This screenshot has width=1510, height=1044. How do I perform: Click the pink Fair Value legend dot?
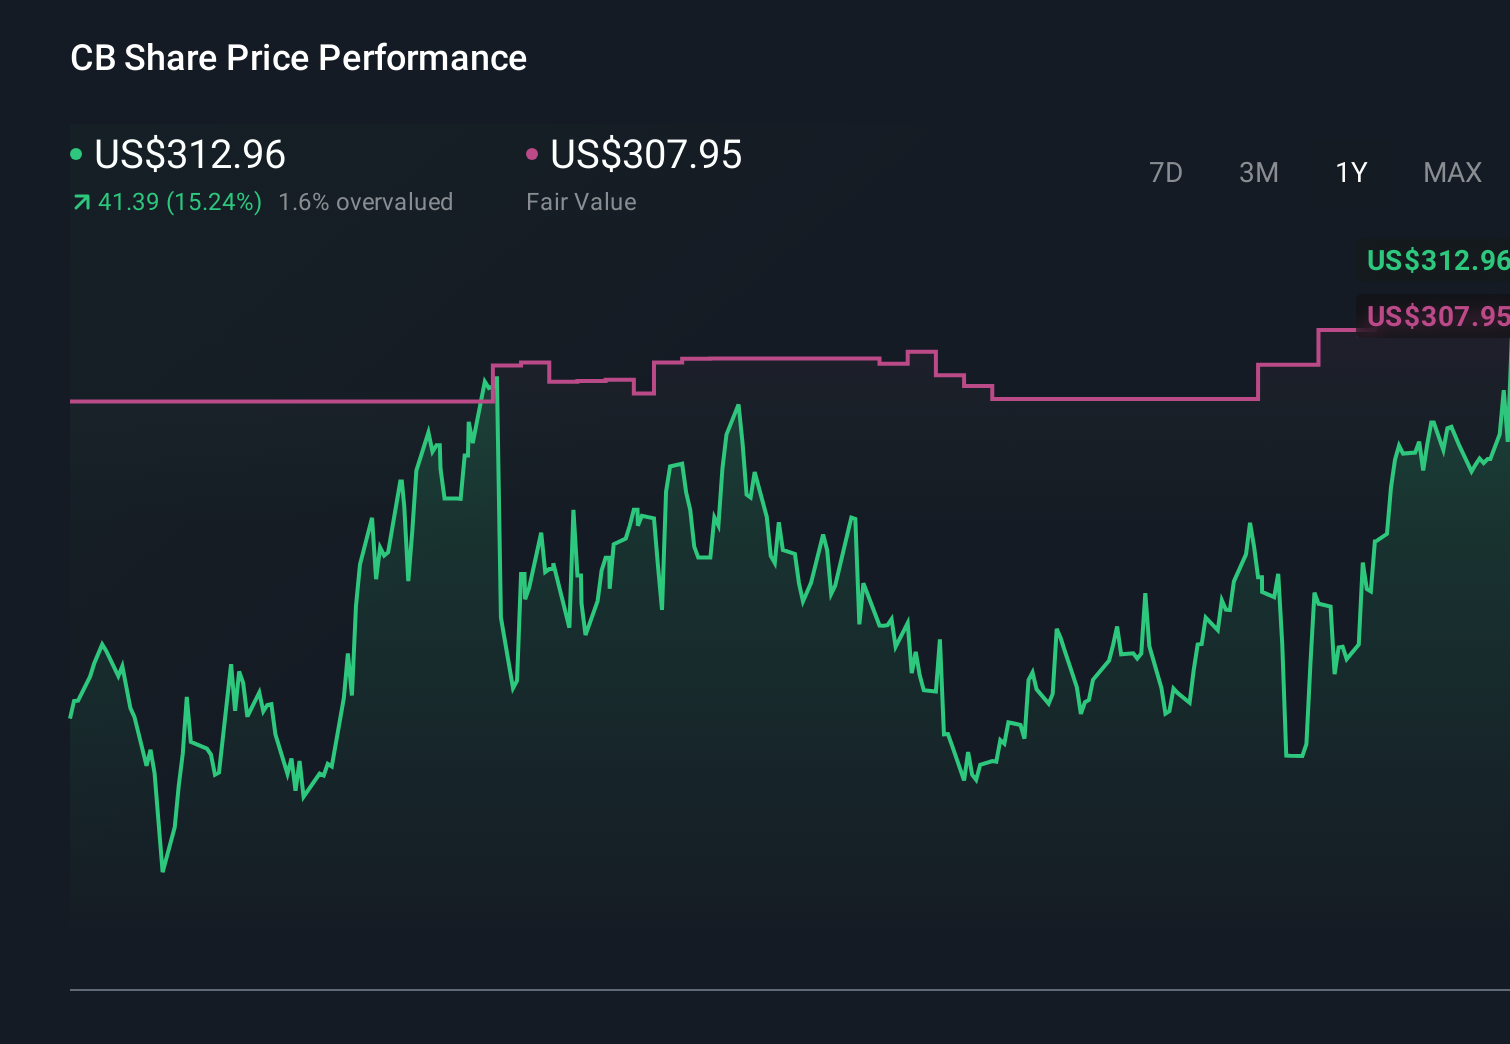pos(534,153)
